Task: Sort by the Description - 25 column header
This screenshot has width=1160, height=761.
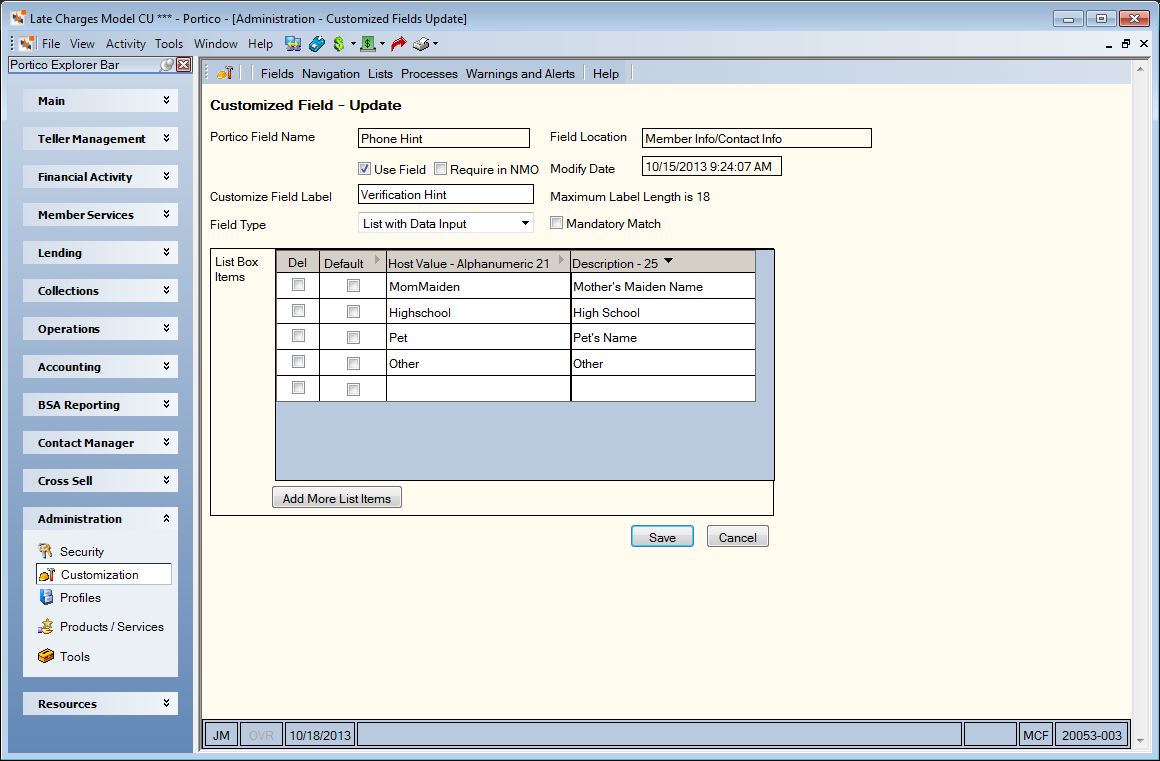Action: pyautogui.click(x=663, y=262)
